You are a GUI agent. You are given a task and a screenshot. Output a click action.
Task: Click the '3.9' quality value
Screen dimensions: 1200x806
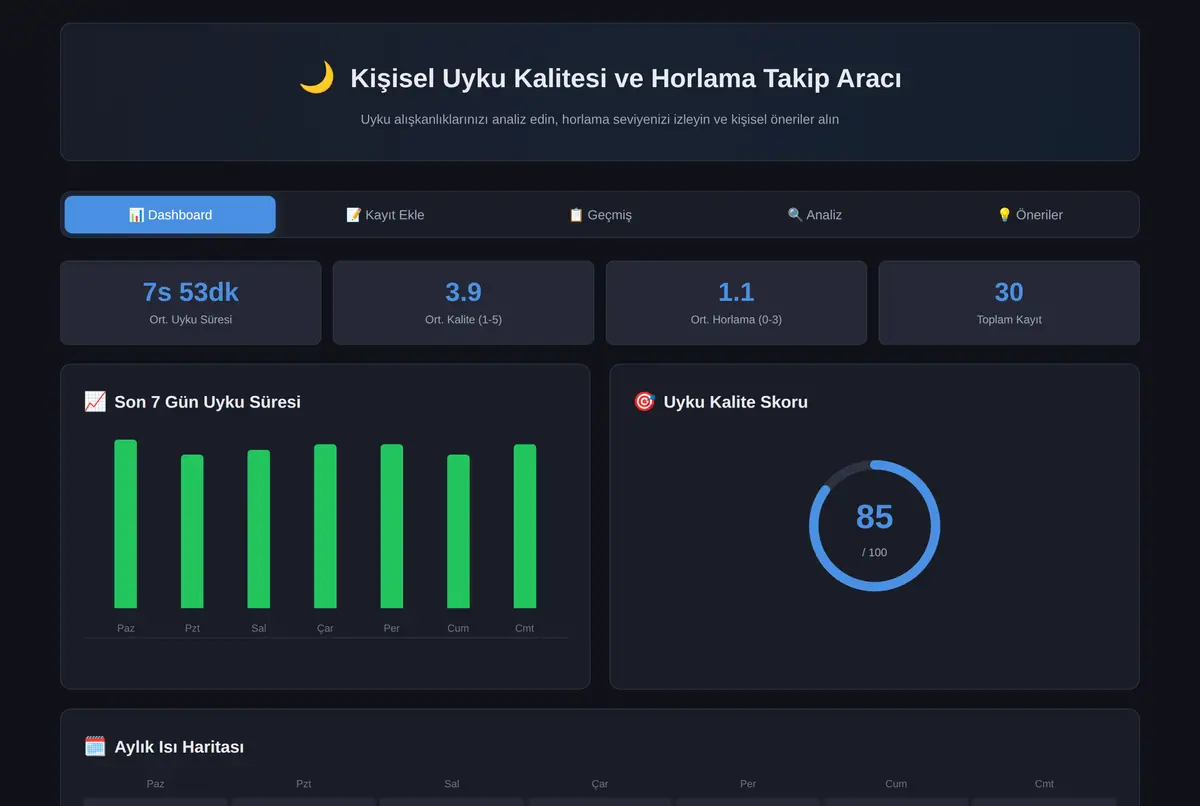coord(463,292)
